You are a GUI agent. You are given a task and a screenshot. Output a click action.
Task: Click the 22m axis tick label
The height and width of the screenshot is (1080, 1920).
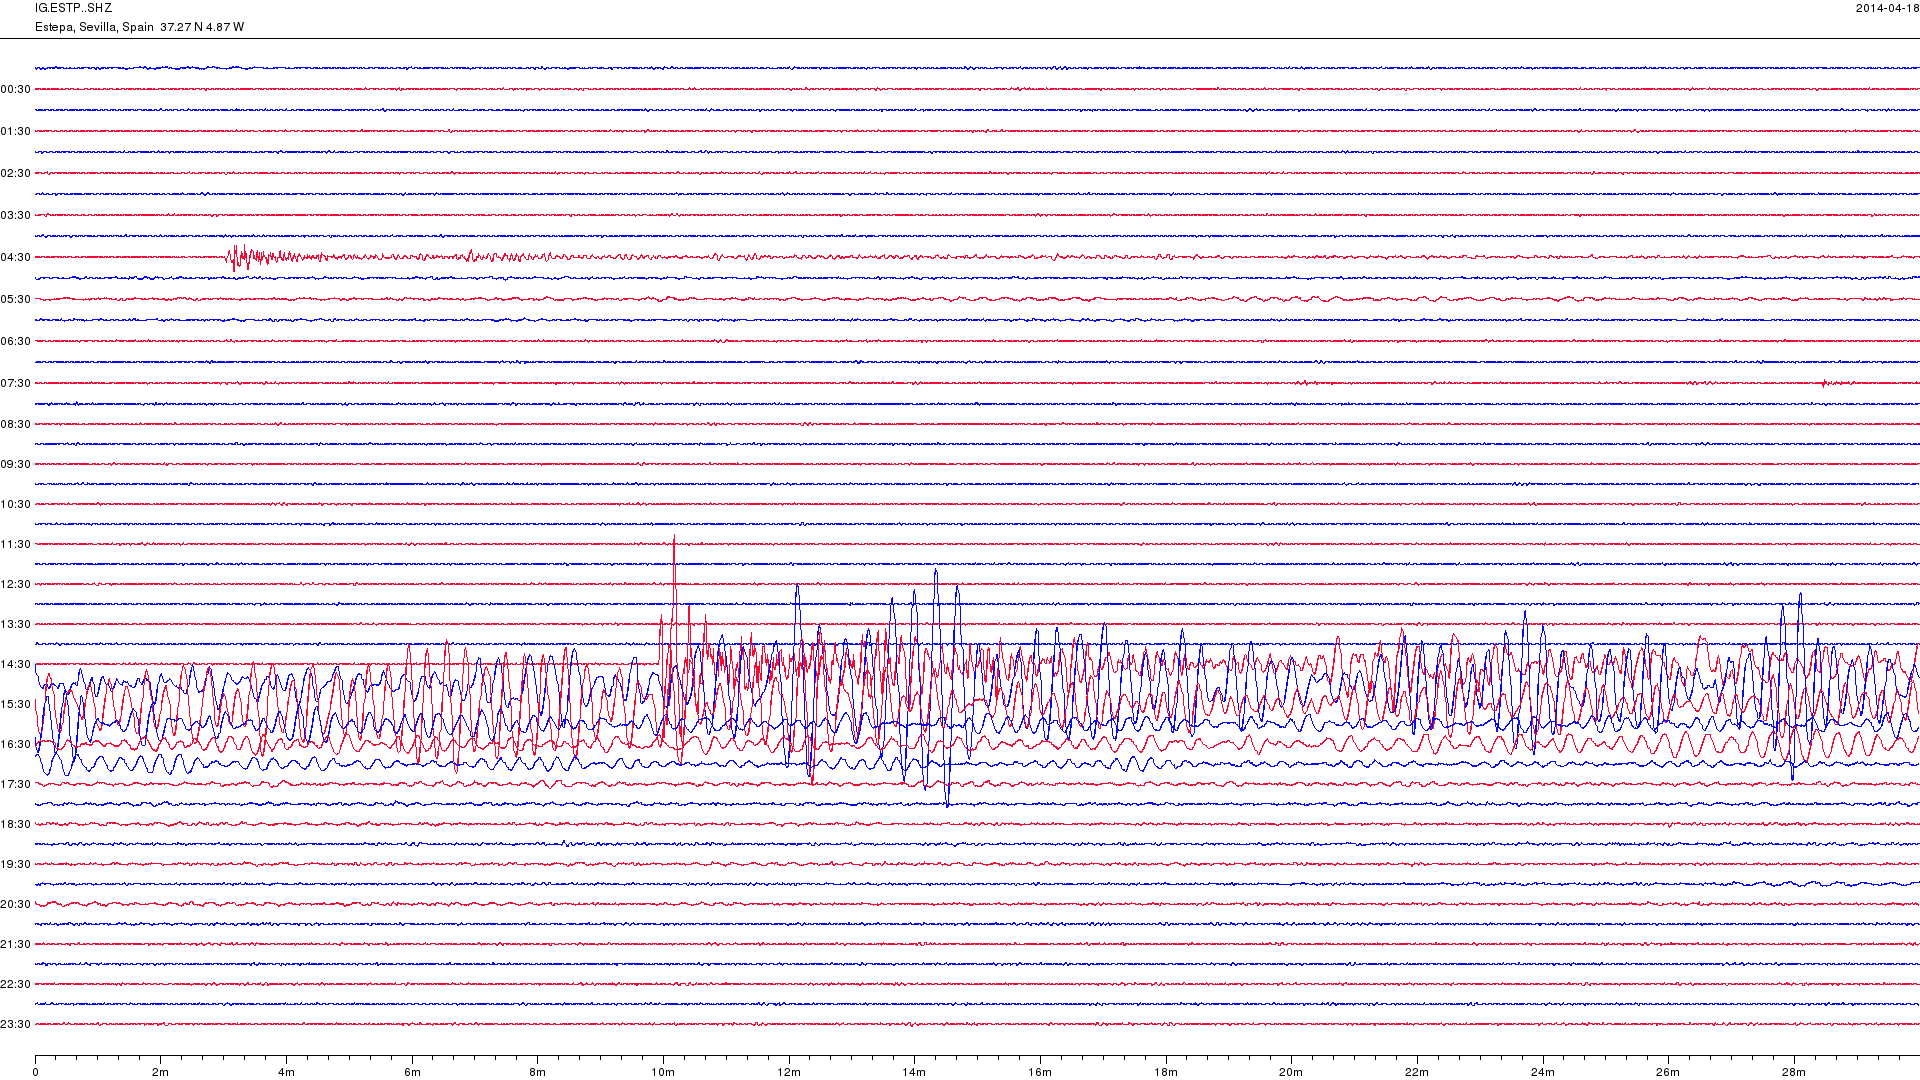pyautogui.click(x=1417, y=1072)
